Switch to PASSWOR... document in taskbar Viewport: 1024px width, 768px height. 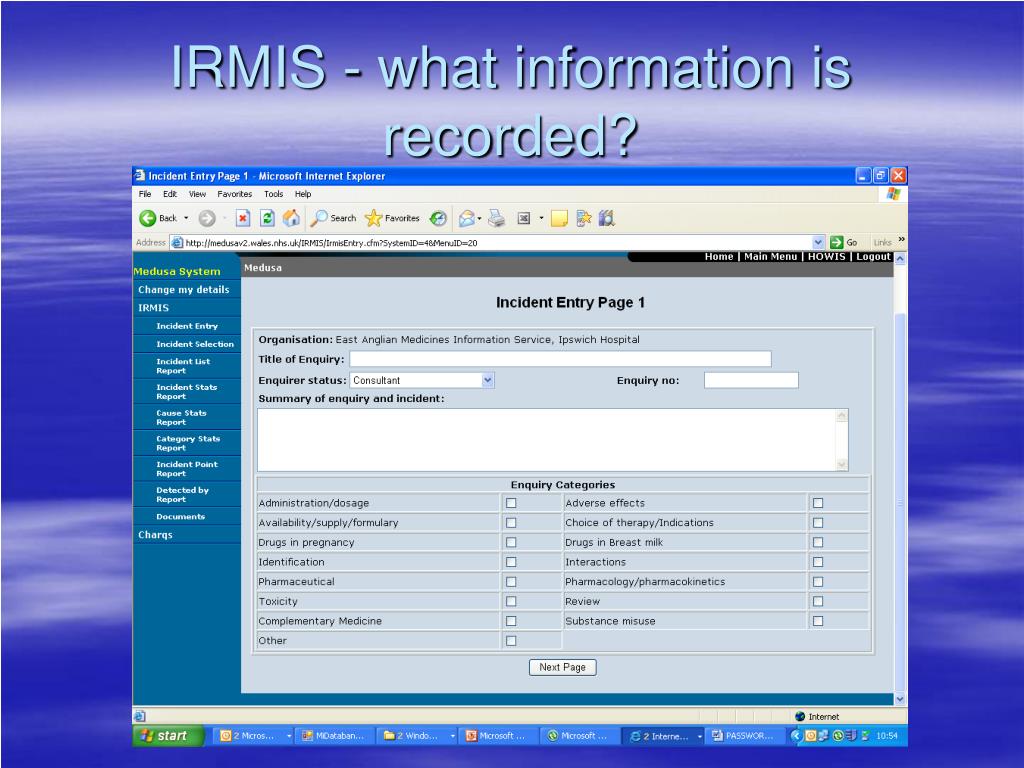(x=745, y=736)
